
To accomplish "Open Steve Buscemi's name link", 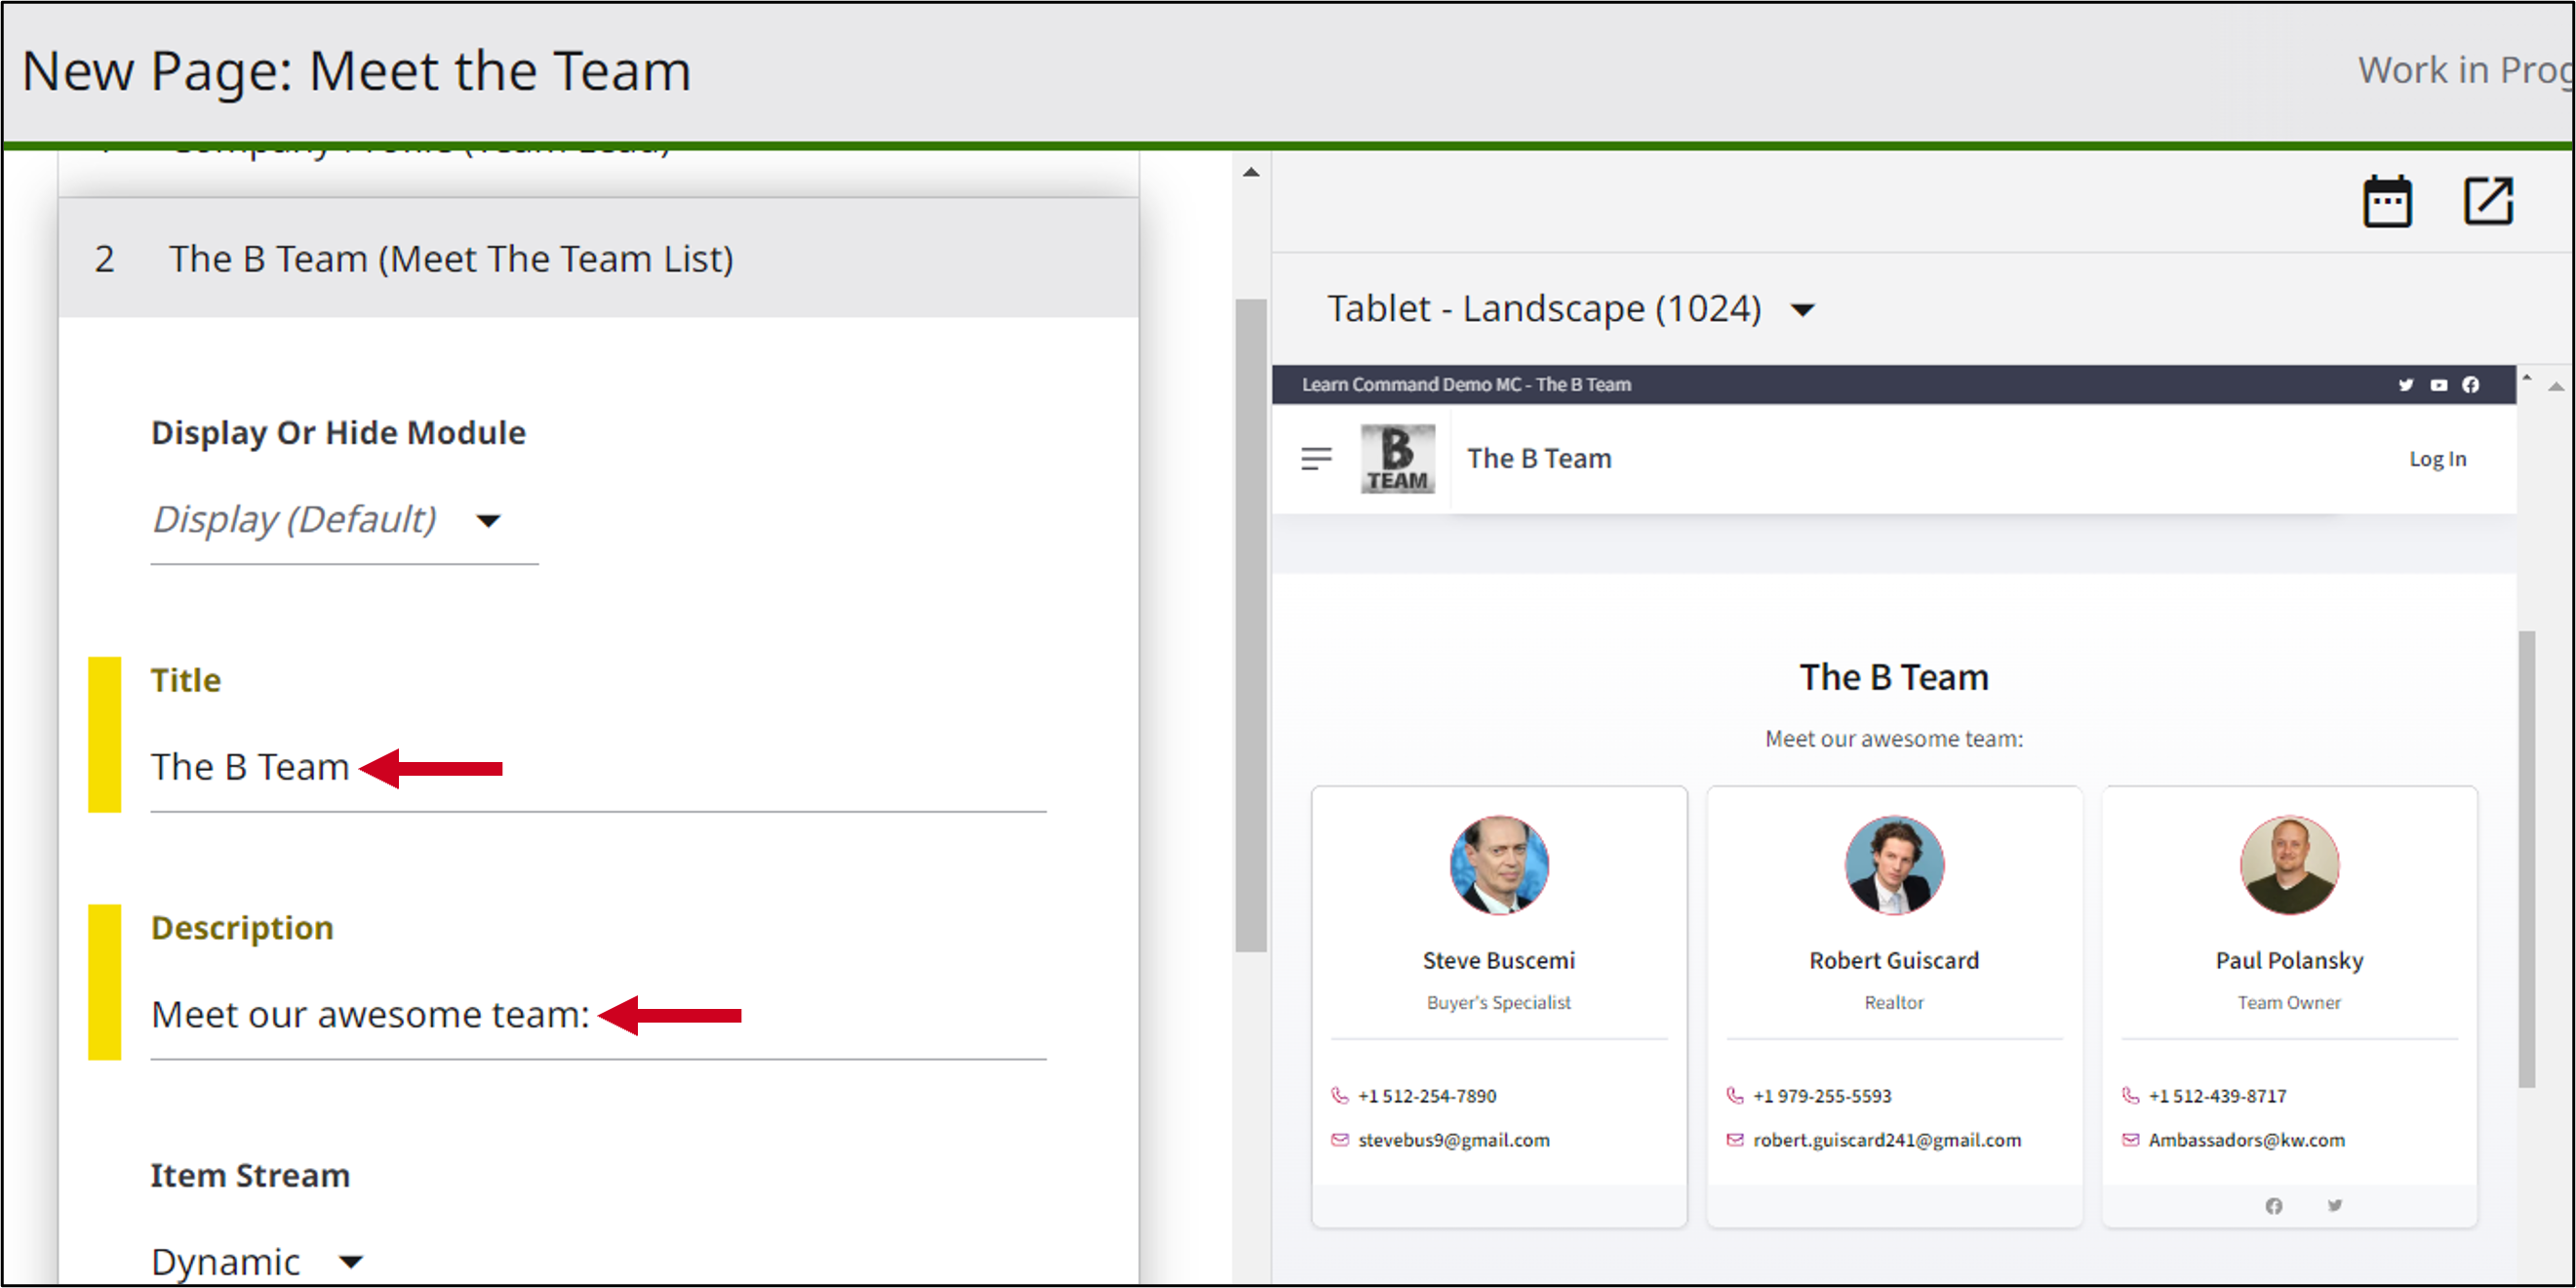I will click(x=1498, y=961).
